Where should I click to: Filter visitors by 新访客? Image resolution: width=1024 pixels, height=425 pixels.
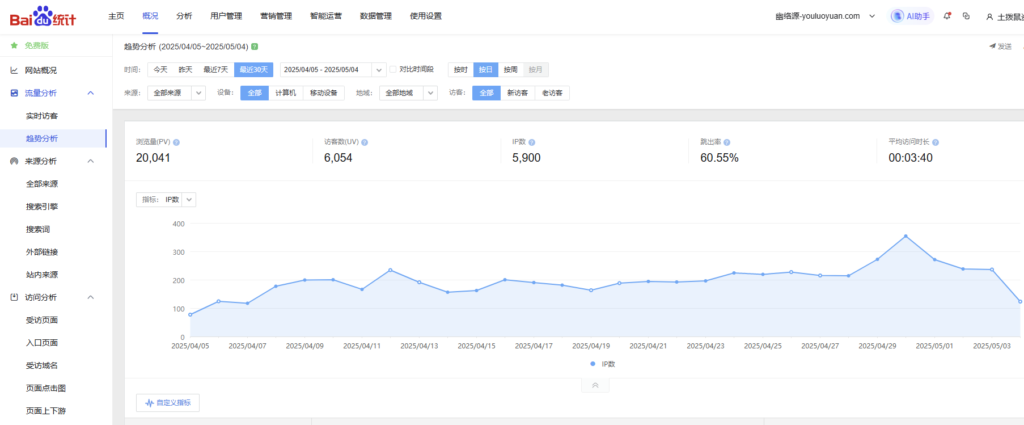[517, 93]
